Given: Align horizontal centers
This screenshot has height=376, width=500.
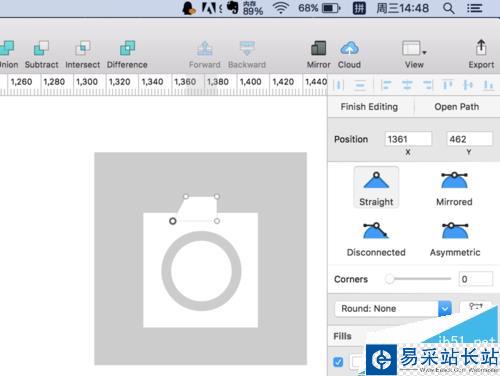Looking at the screenshot, I should (407, 85).
